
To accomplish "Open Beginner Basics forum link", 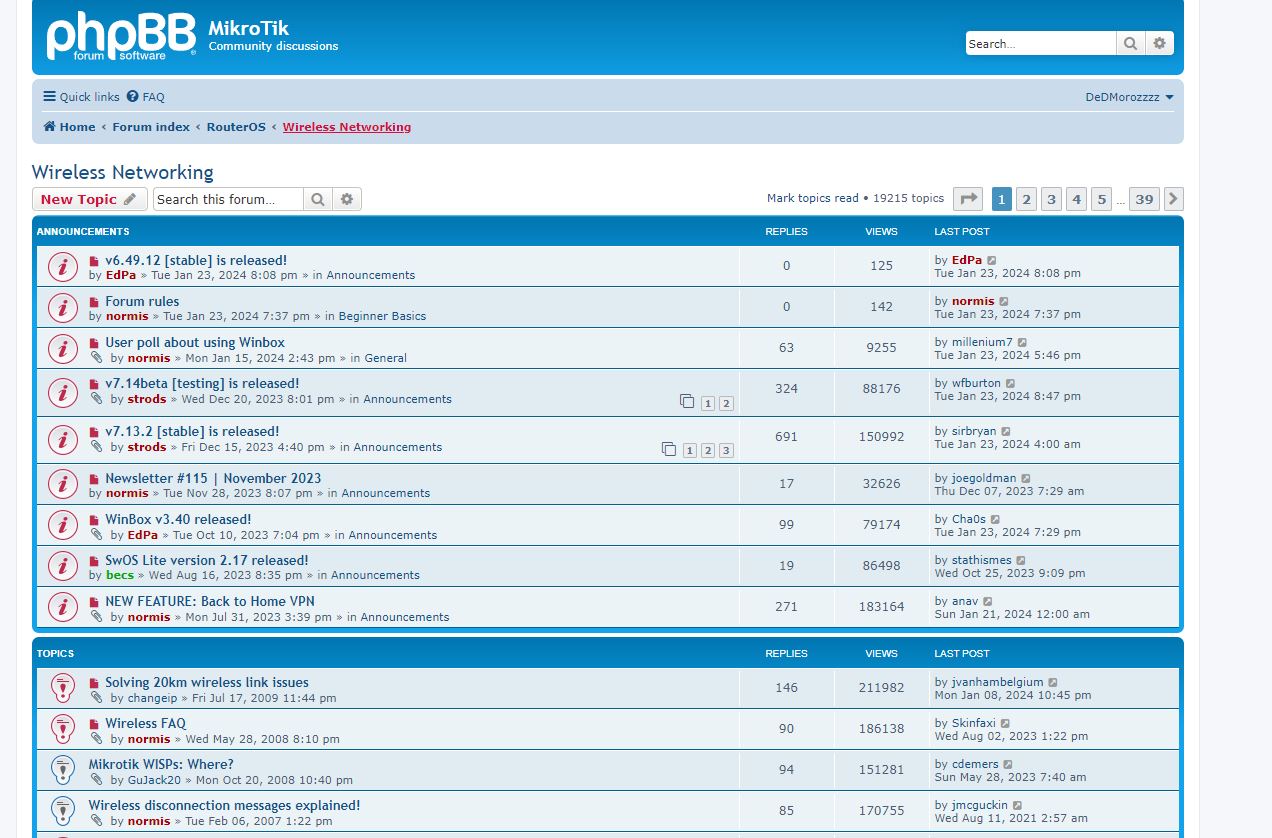I will click(x=382, y=316).
